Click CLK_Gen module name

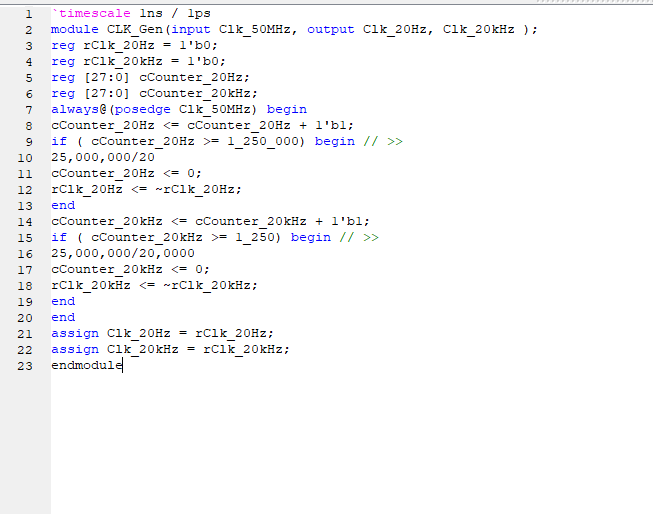tap(135, 30)
